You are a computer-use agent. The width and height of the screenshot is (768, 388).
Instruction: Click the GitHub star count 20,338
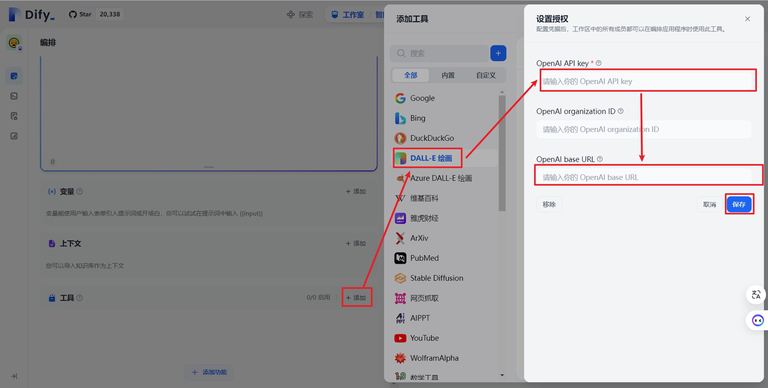(x=110, y=15)
